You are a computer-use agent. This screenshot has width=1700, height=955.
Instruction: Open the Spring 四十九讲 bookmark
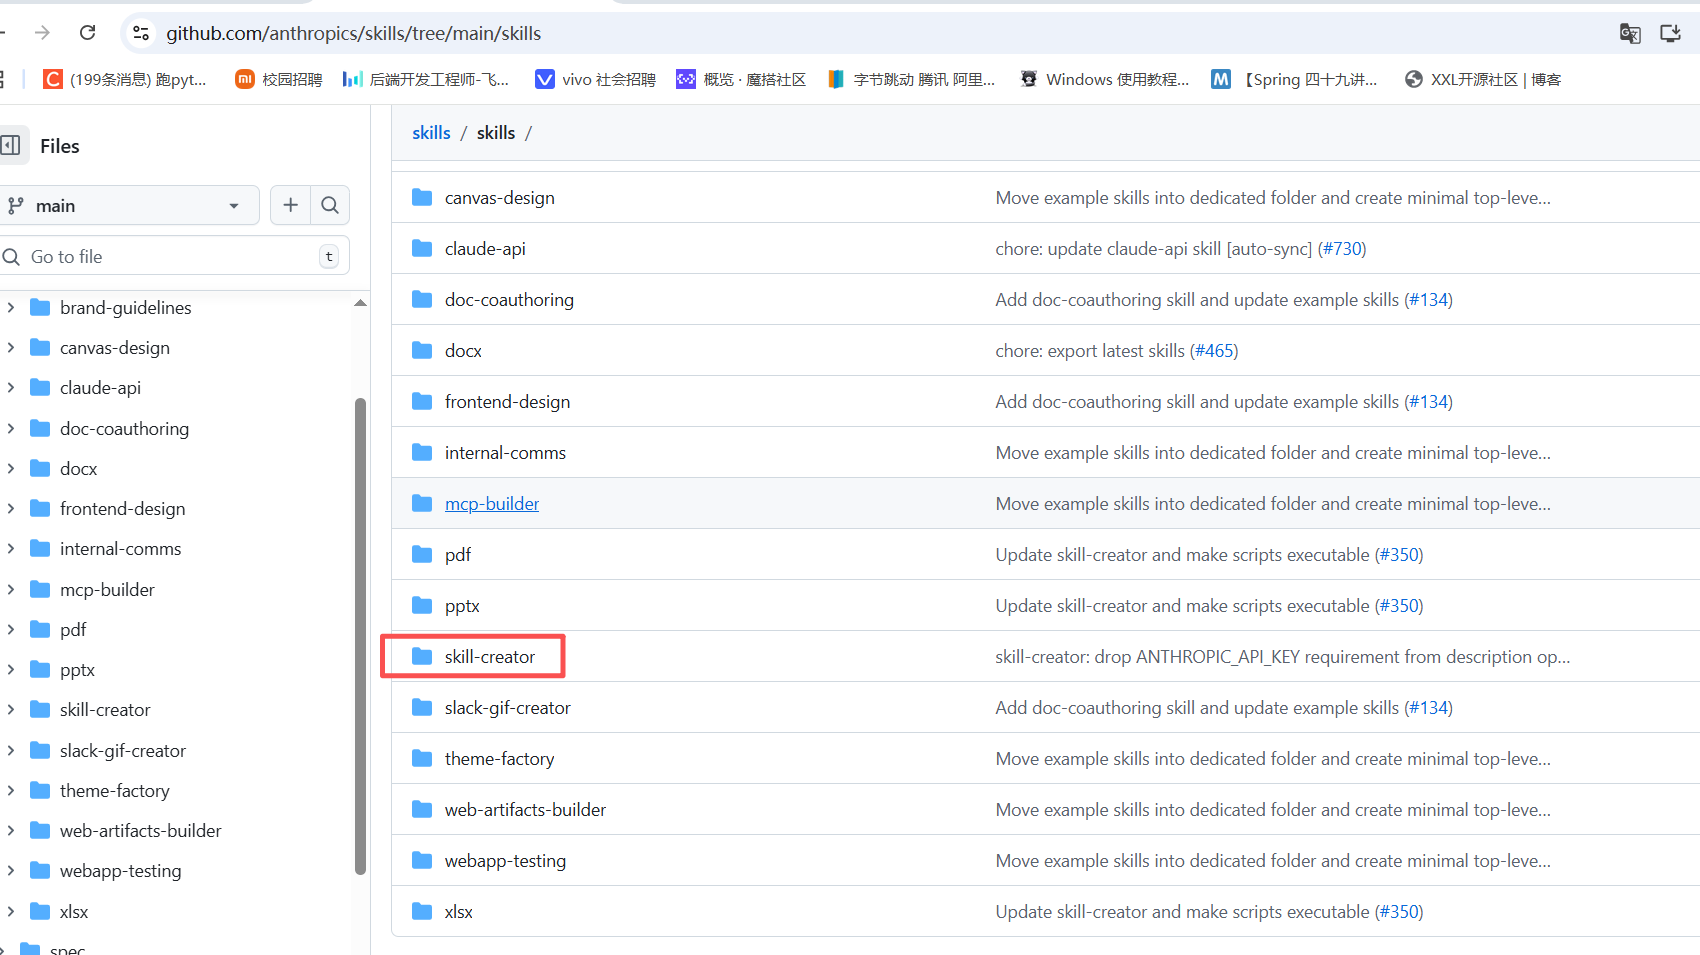(x=1294, y=79)
